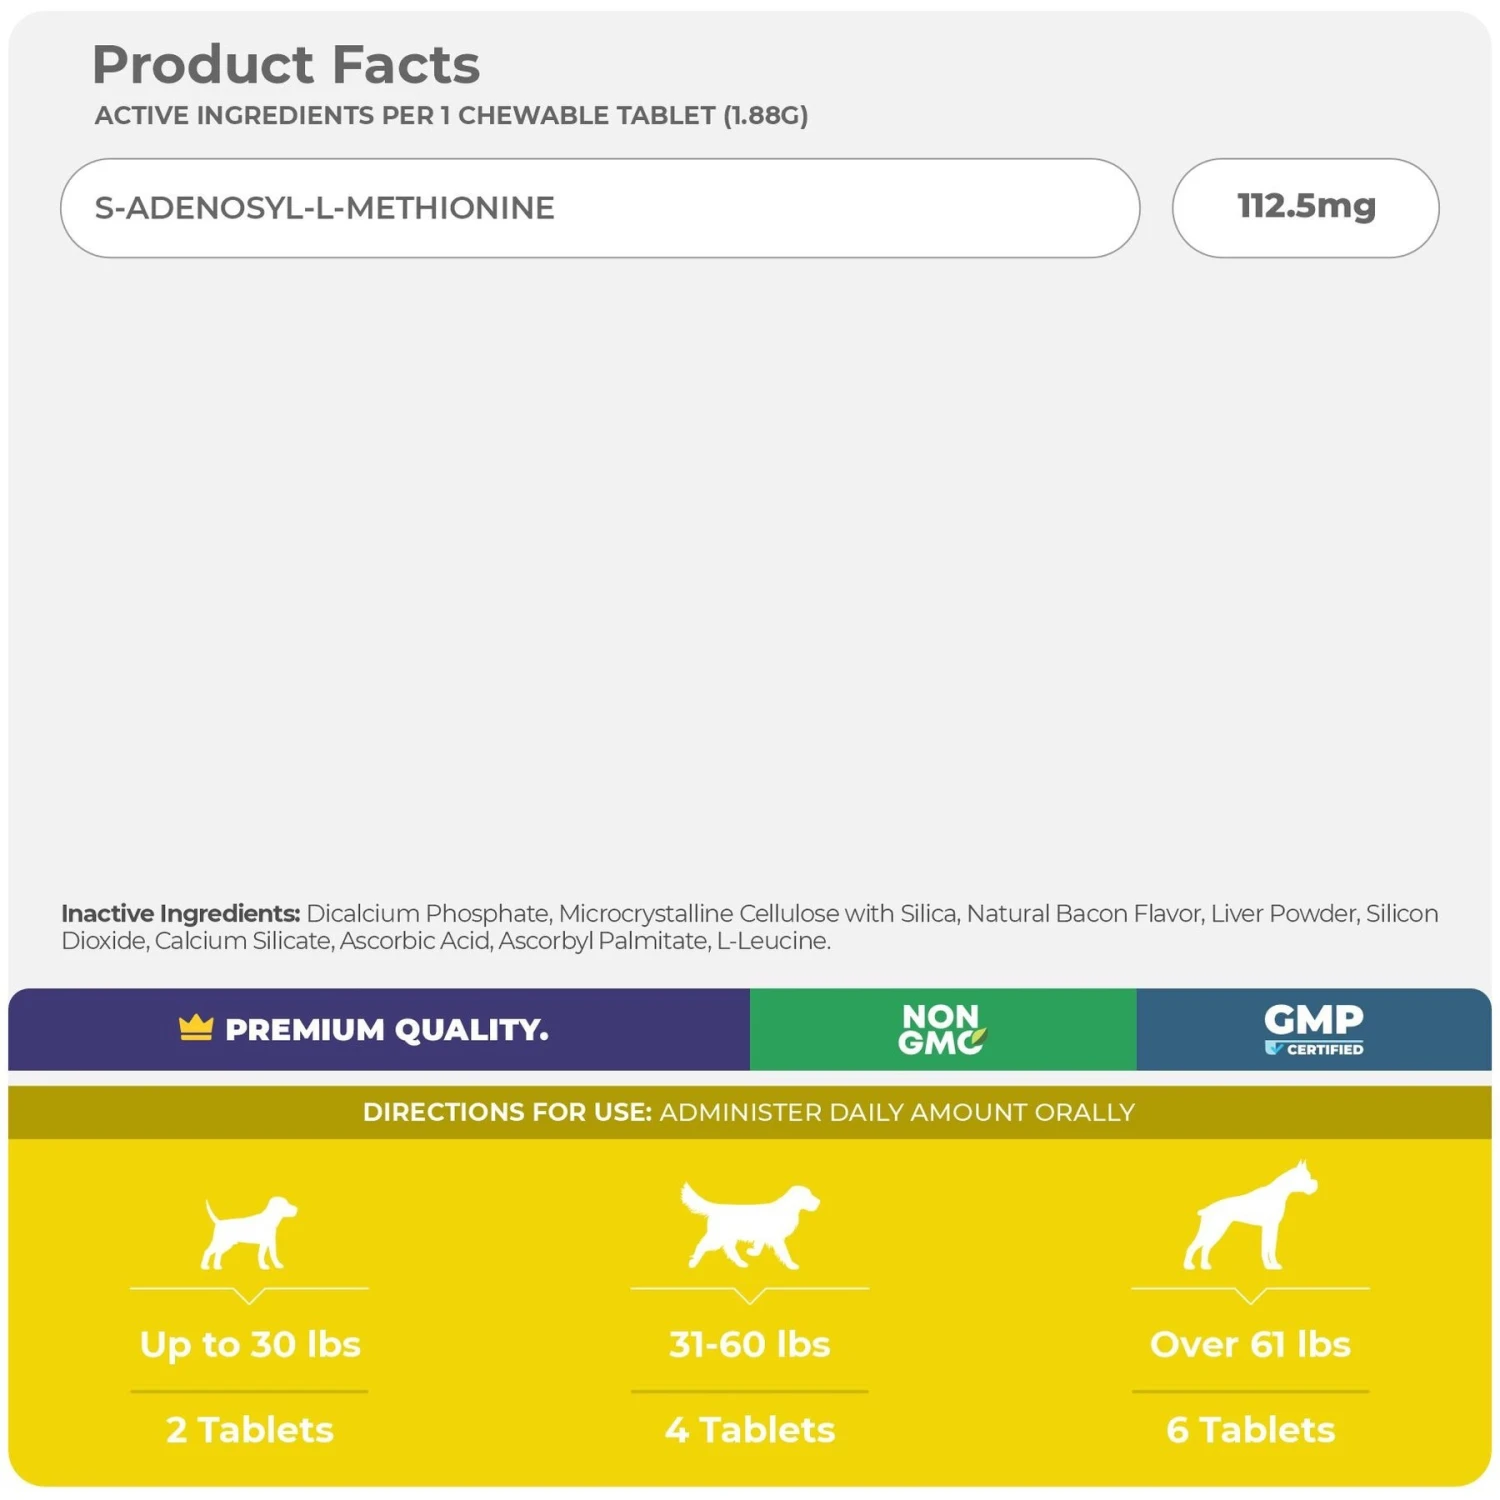Click the Inactive Ingredients paragraph

click(x=749, y=927)
